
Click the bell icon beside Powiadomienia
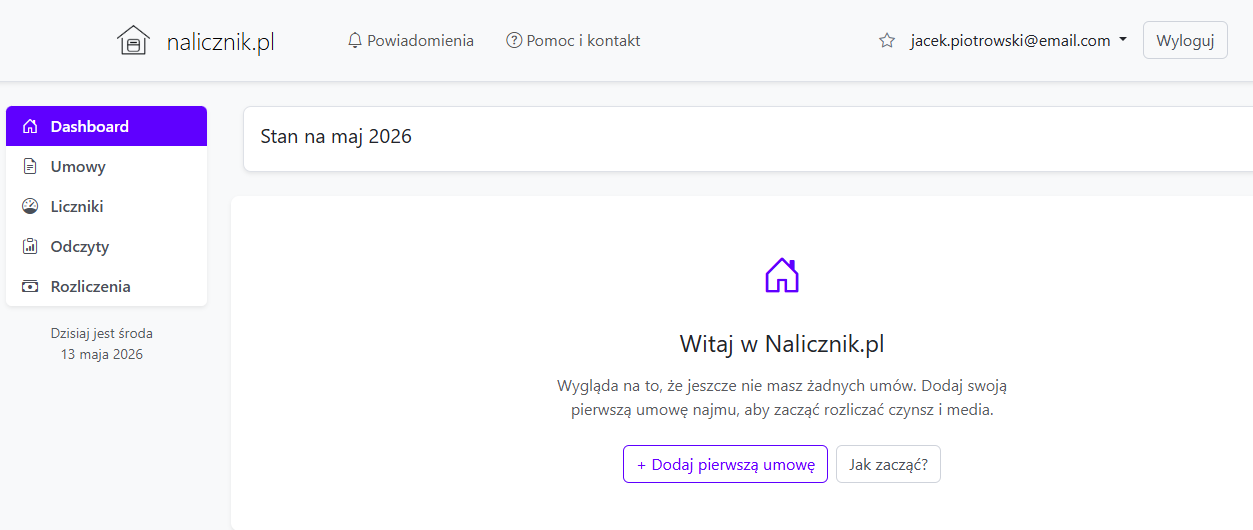point(354,41)
